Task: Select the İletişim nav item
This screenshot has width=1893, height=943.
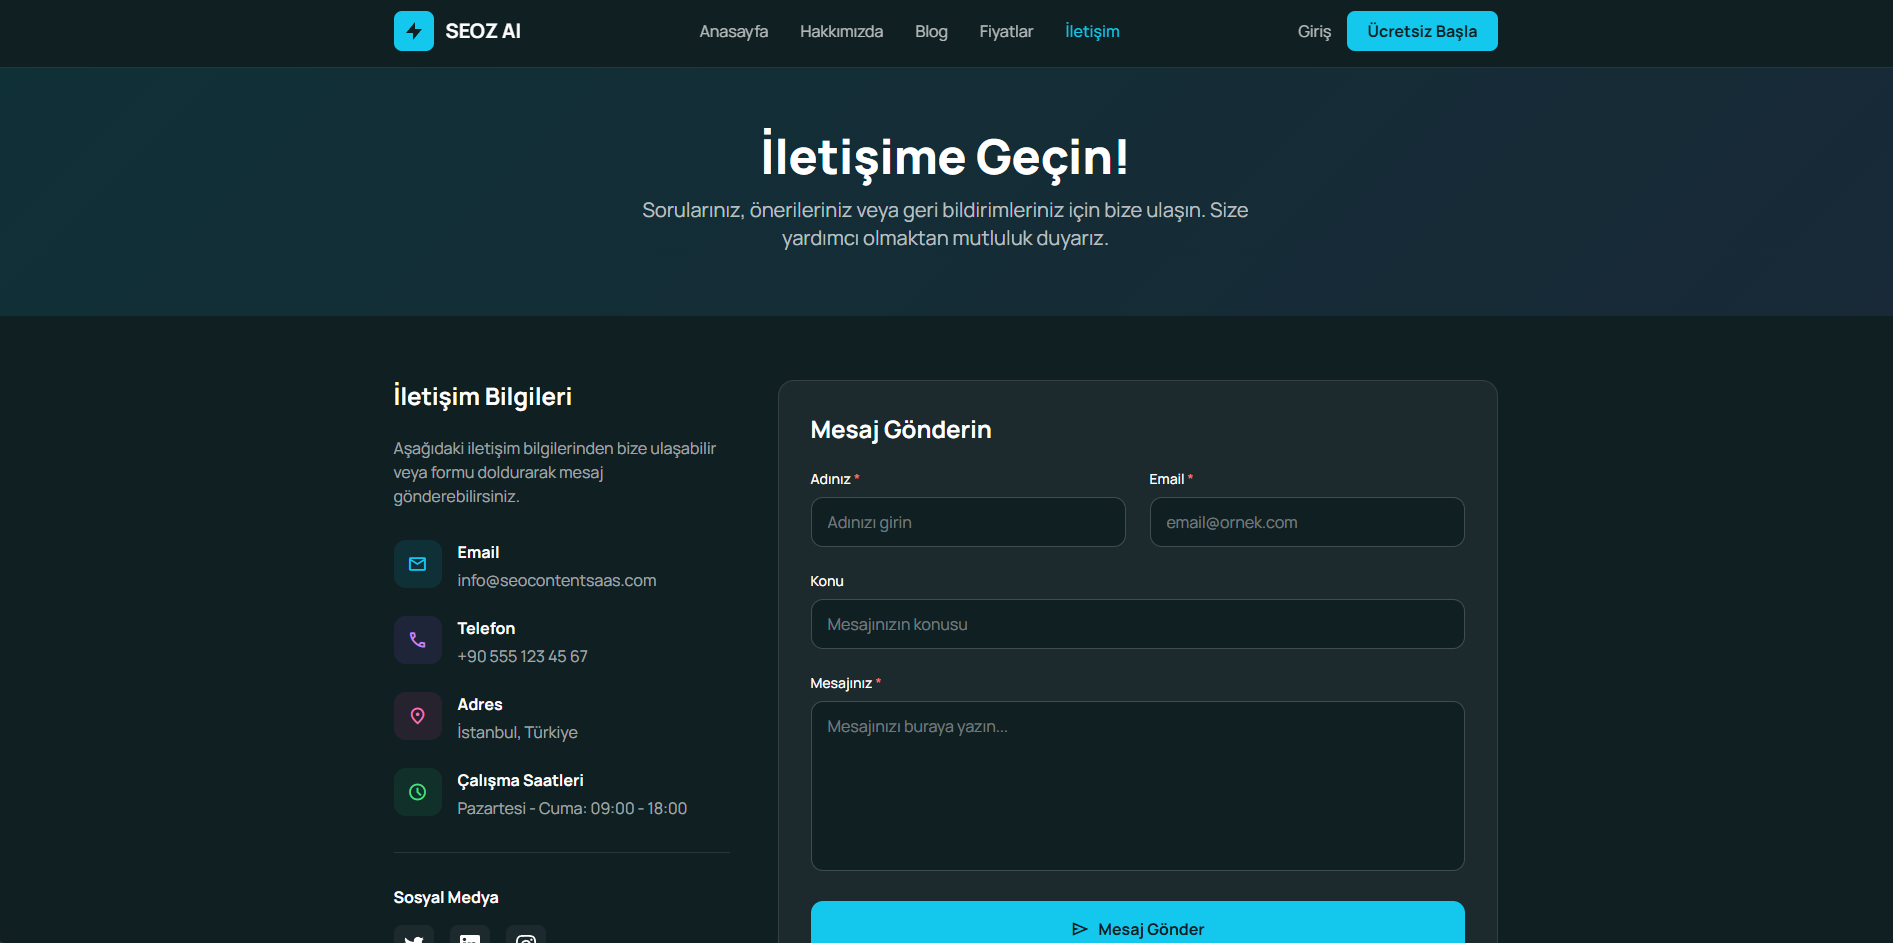Action: (x=1092, y=31)
